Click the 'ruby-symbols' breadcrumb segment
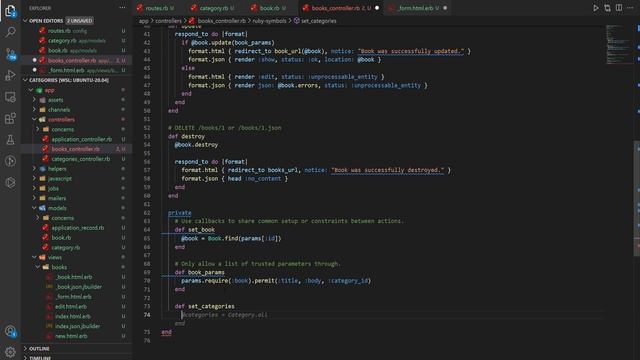640x360 pixels. click(269, 21)
